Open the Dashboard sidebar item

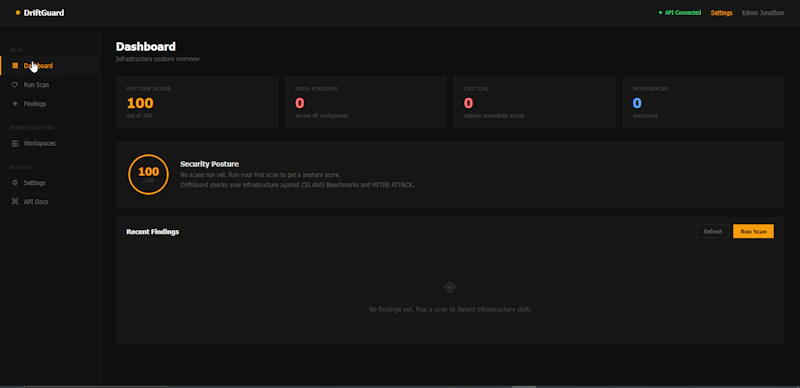tap(49, 65)
